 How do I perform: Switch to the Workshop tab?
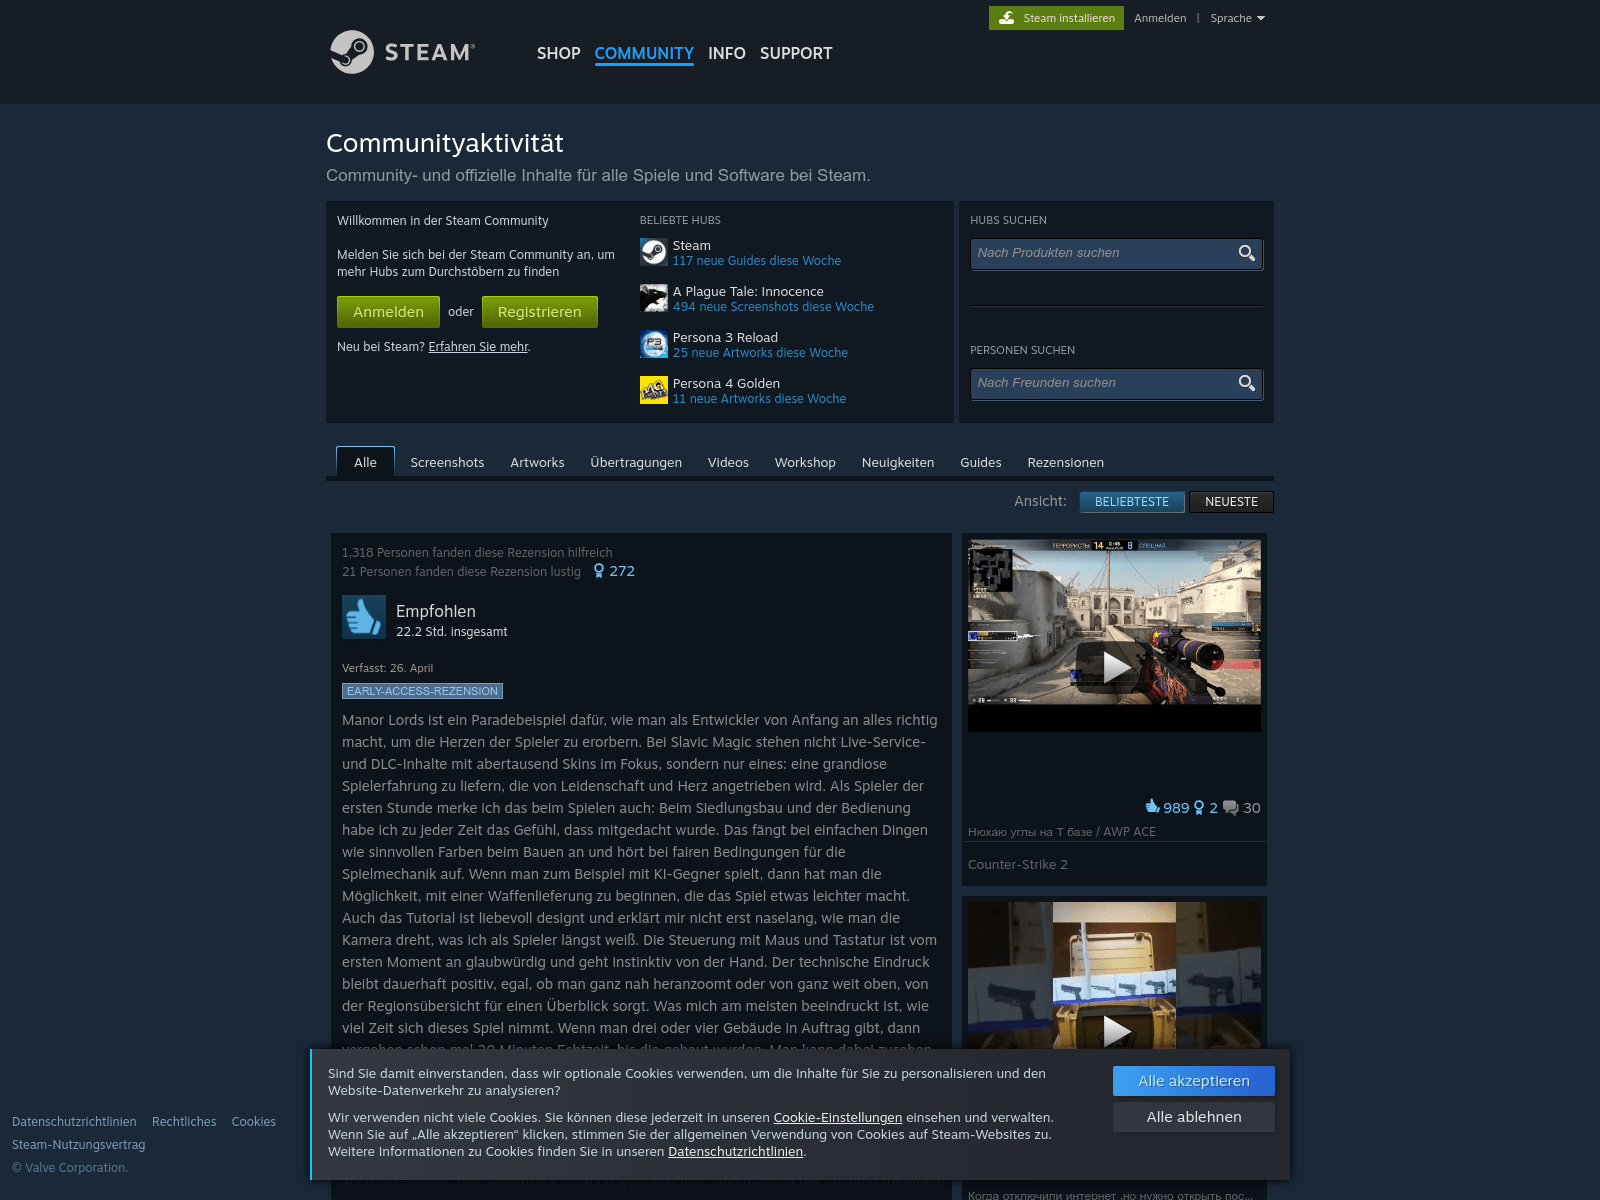pos(805,462)
